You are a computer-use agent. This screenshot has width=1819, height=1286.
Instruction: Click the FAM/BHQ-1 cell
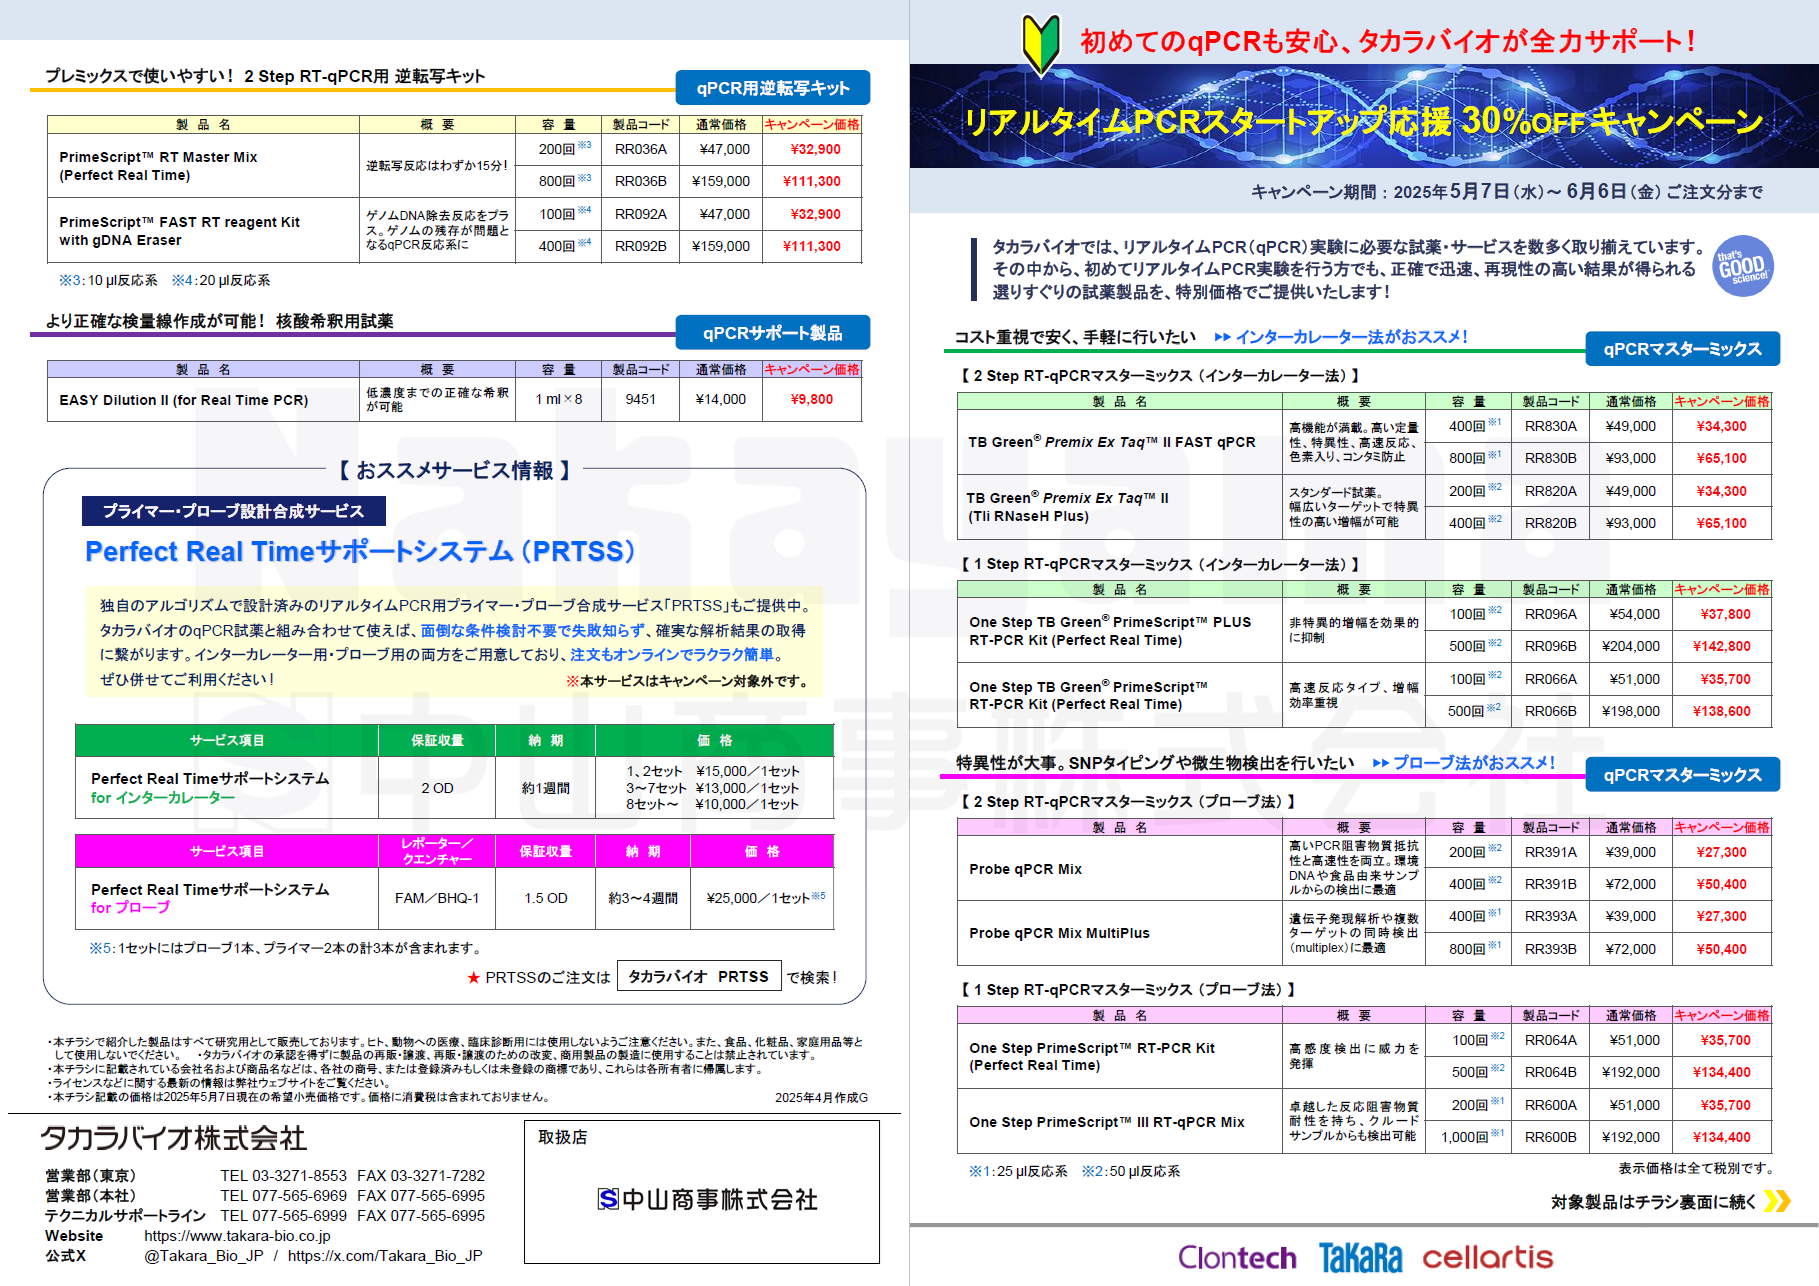[x=437, y=898]
